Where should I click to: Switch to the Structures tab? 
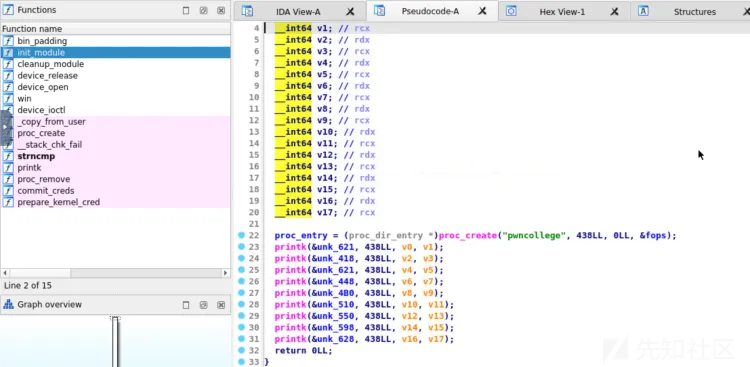pyautogui.click(x=695, y=11)
